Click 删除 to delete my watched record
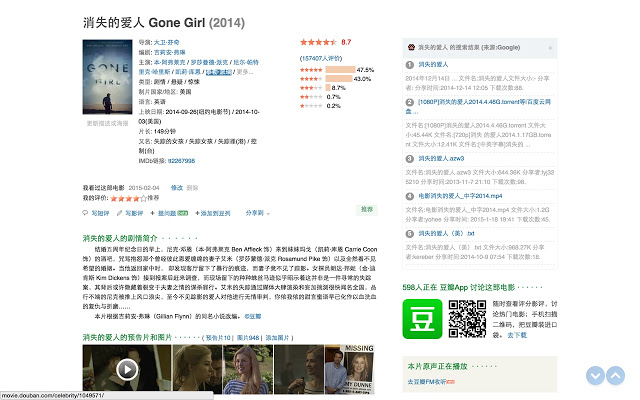640x400 pixels. [x=192, y=188]
